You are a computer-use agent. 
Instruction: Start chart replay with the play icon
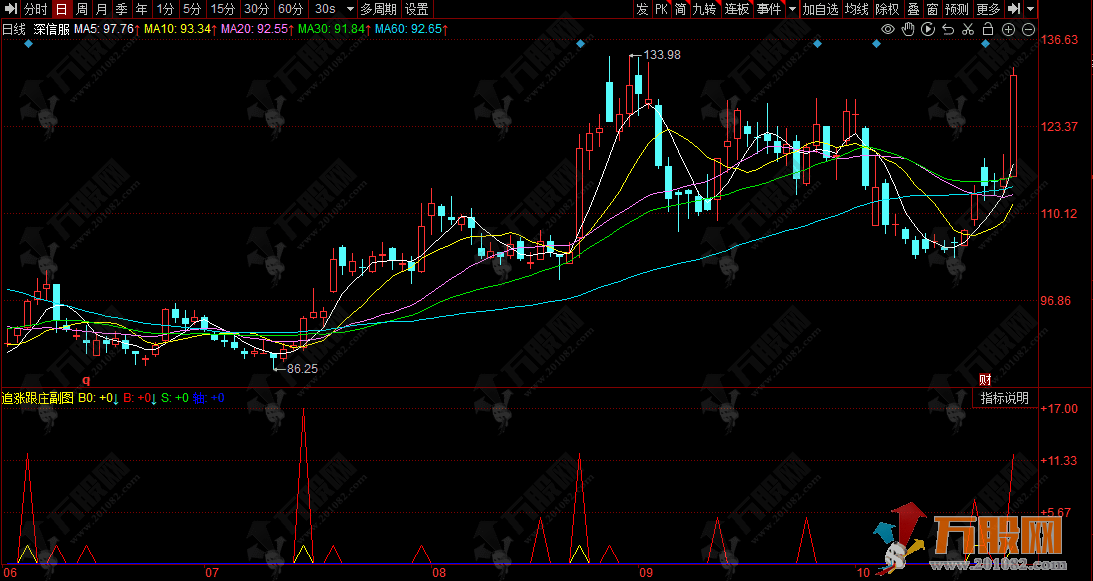pos(928,30)
